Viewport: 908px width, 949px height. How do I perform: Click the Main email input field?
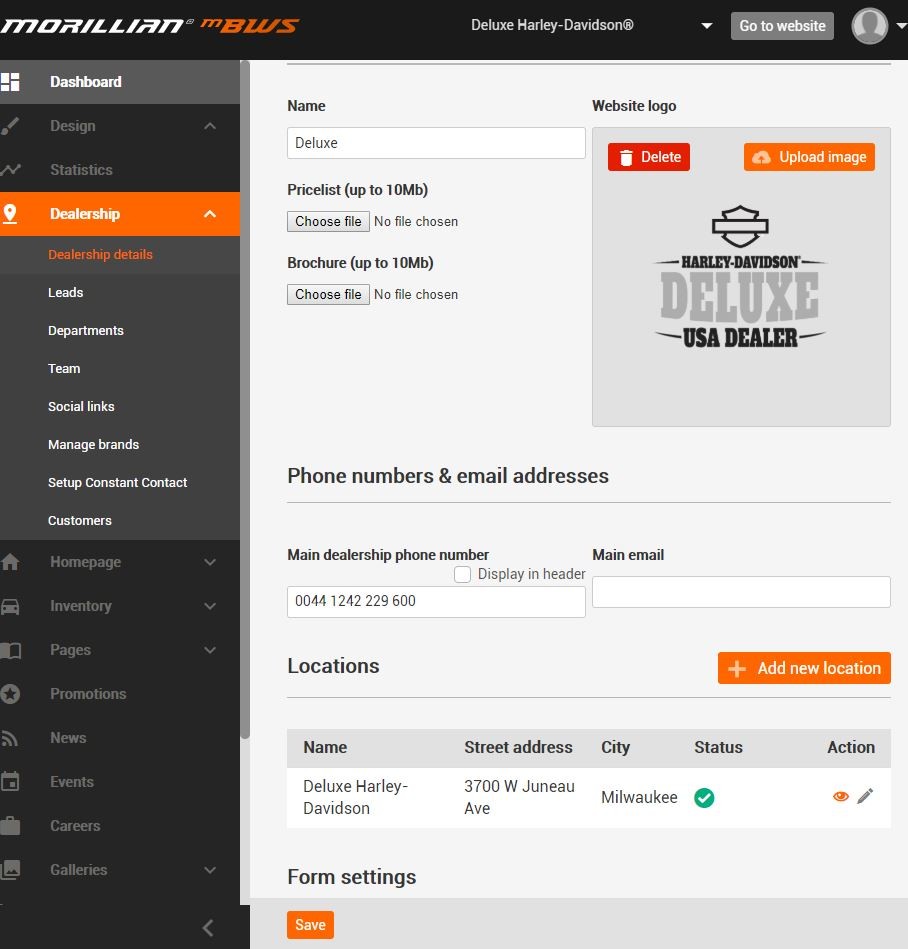click(x=741, y=592)
